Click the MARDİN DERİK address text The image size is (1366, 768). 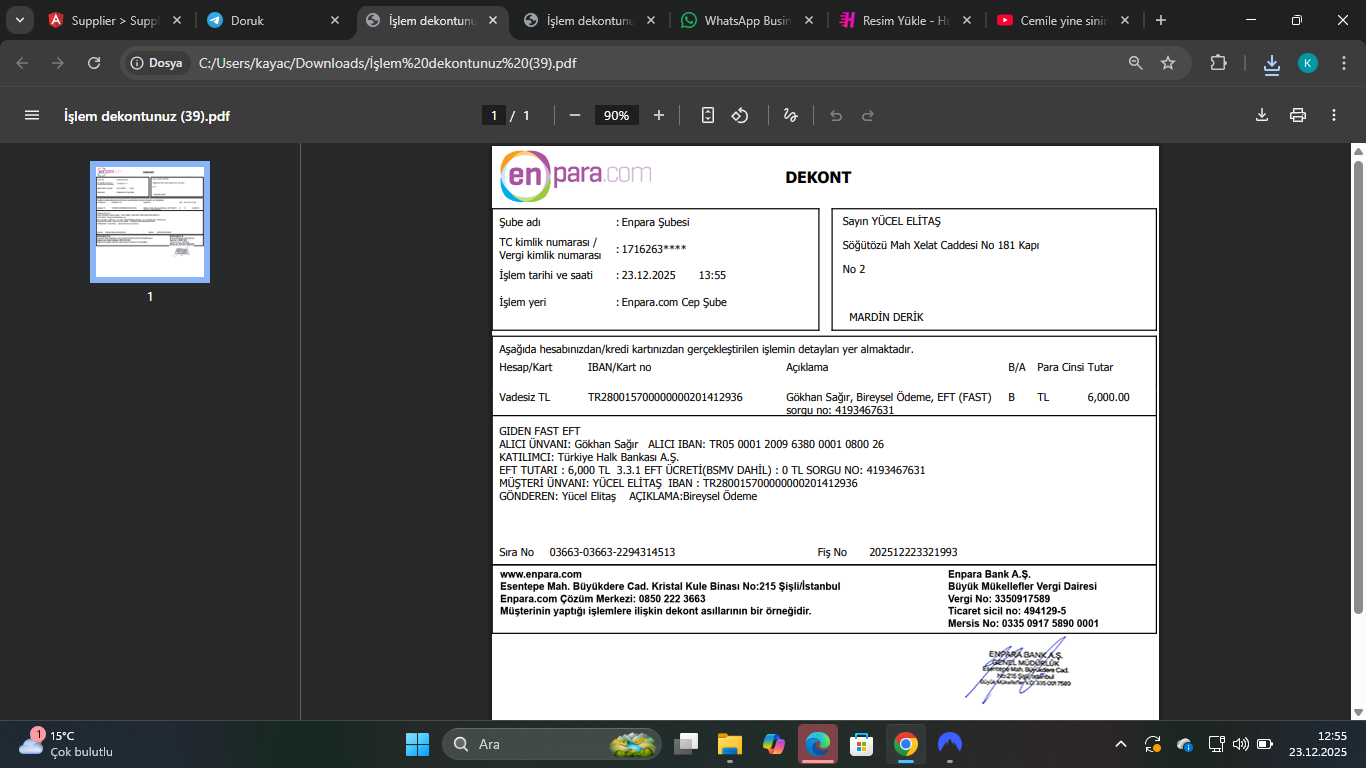pyautogui.click(x=886, y=317)
